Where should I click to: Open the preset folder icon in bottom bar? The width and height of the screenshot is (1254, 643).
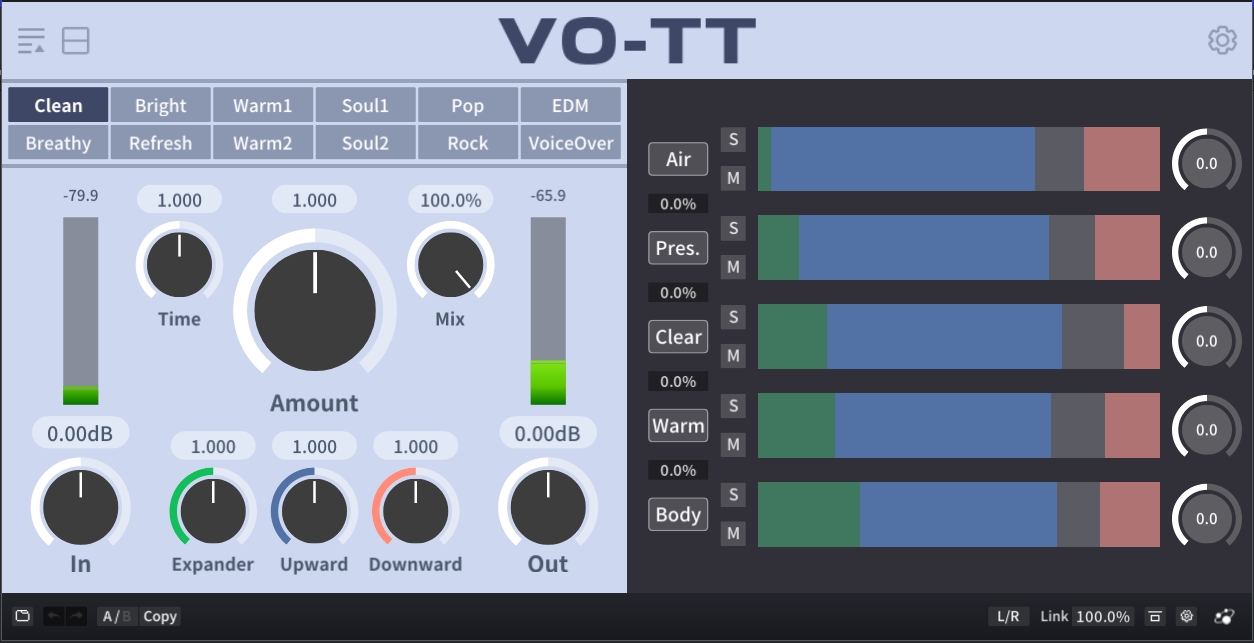[23, 616]
